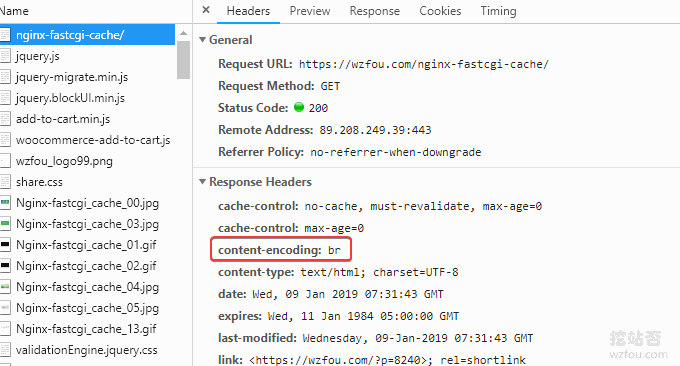Switch to the Cookies tab
The width and height of the screenshot is (680, 366).
tap(440, 11)
